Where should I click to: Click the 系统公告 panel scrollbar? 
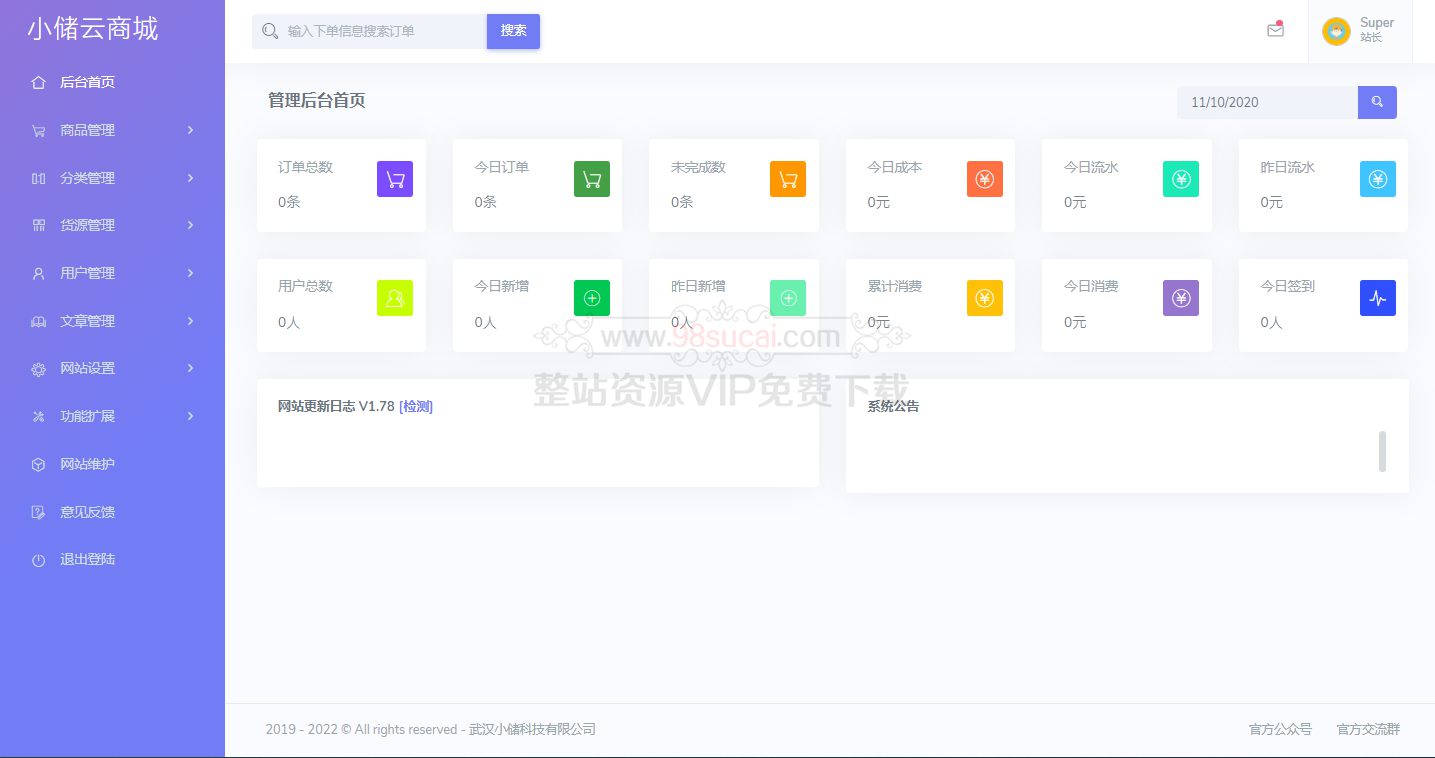tap(1382, 451)
